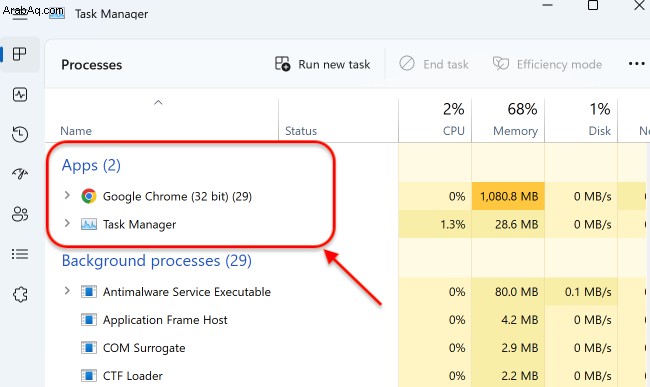Open App history icon in sidebar
The height and width of the screenshot is (387, 650).
(19, 135)
